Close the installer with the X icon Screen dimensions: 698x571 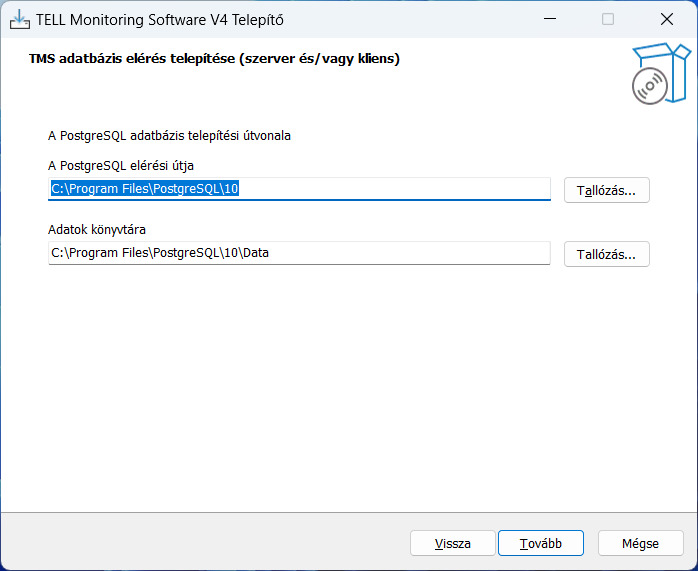[667, 19]
